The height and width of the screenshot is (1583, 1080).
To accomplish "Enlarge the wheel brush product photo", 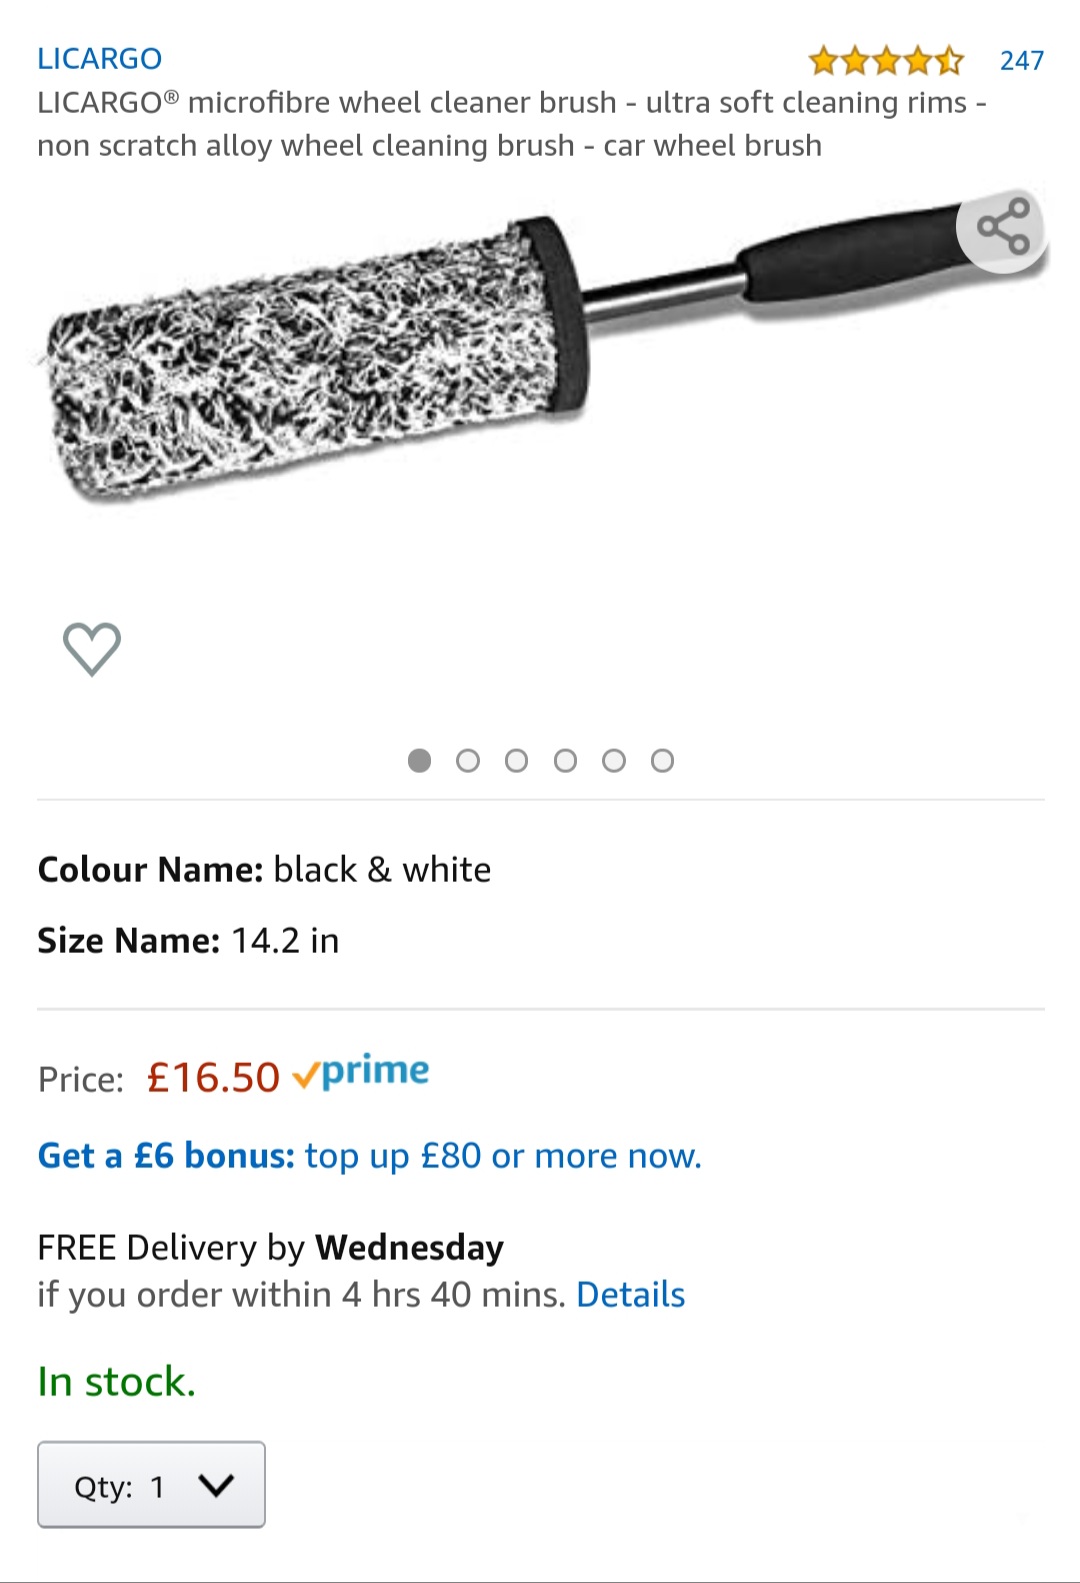I will point(400,360).
